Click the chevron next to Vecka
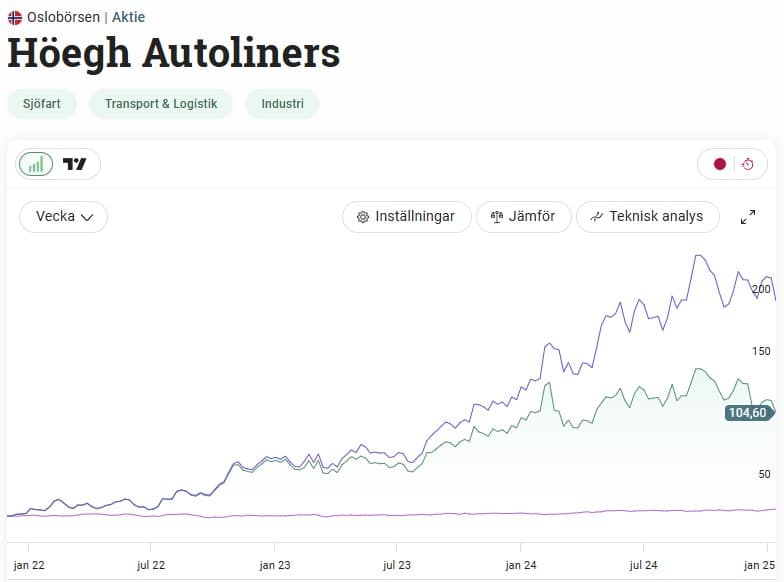 (x=87, y=218)
